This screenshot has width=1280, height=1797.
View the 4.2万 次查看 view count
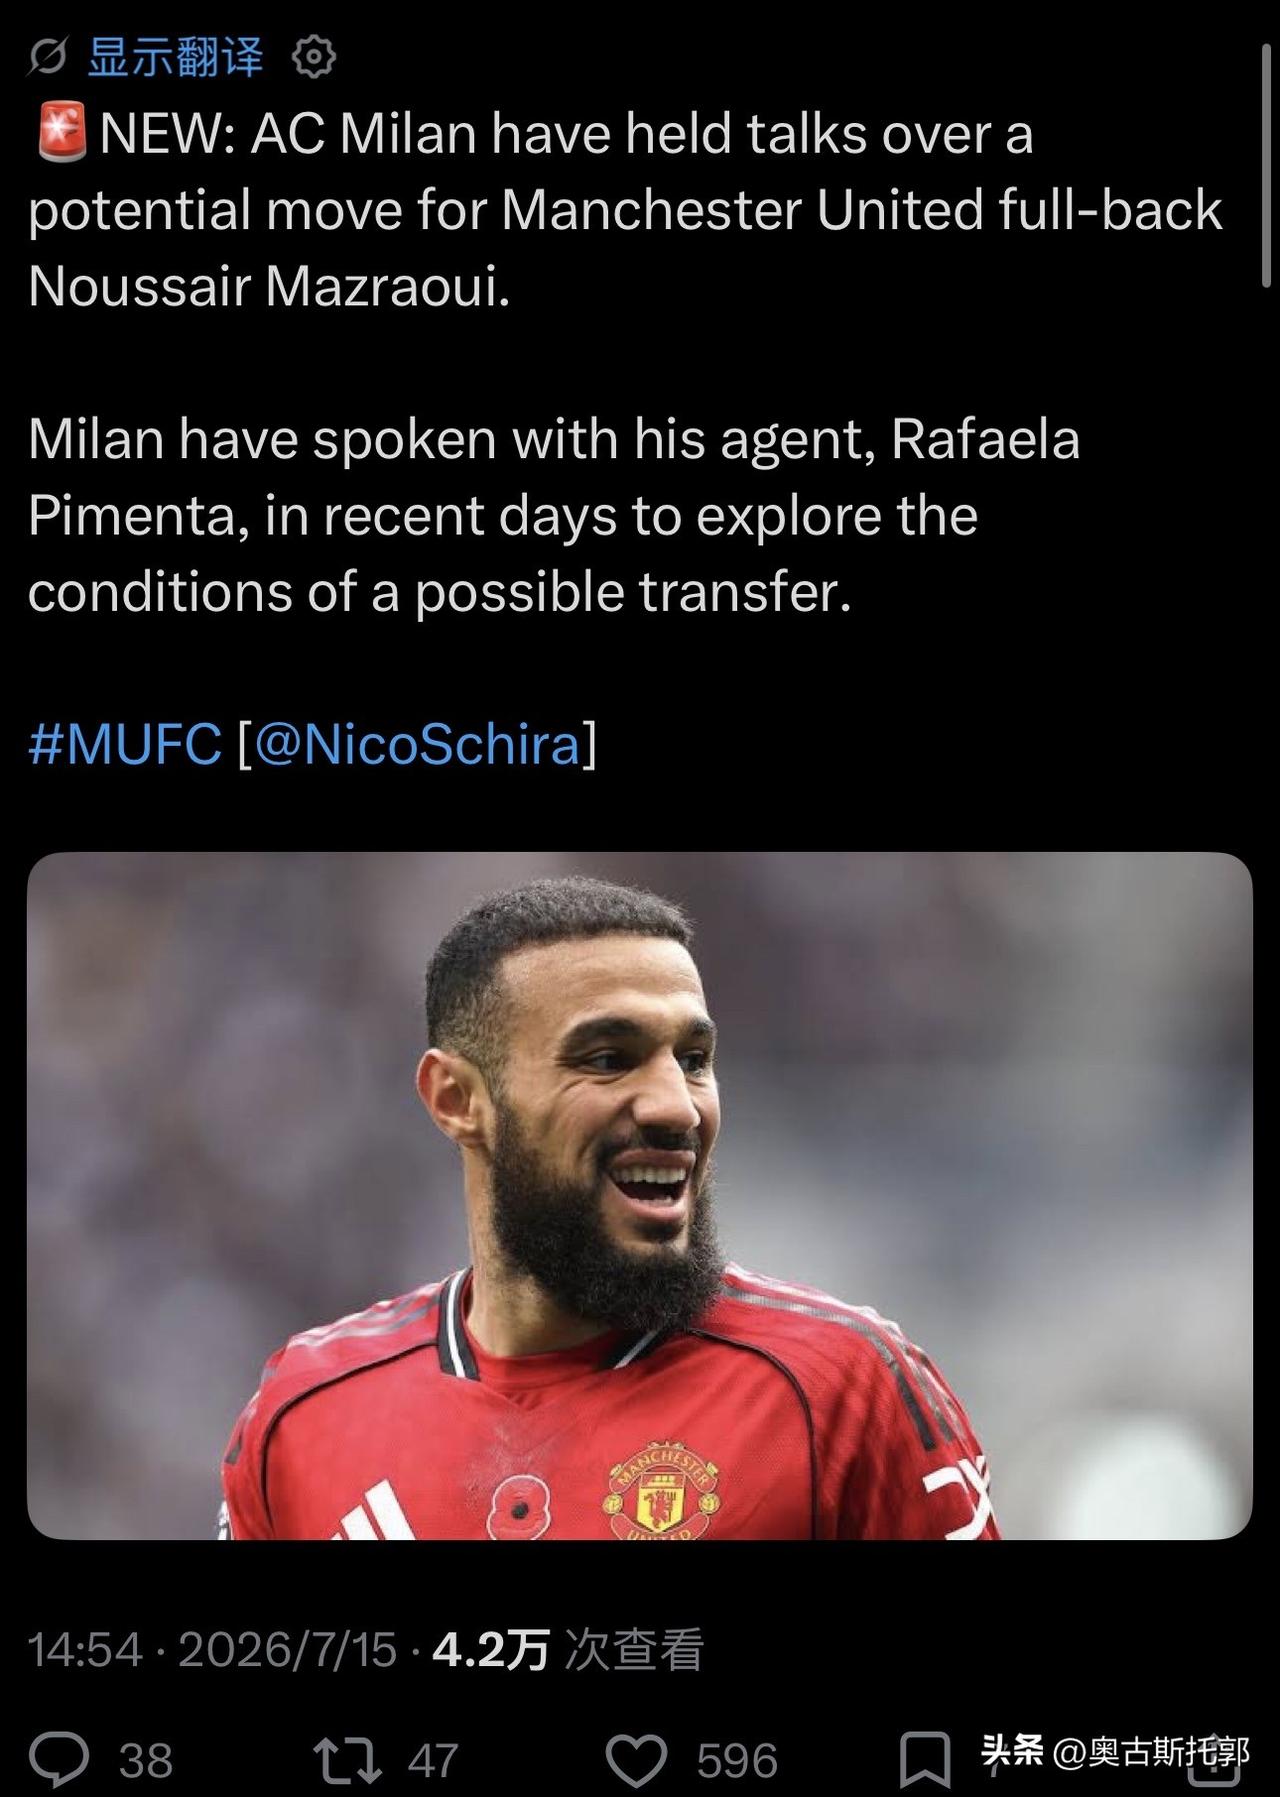point(568,1650)
